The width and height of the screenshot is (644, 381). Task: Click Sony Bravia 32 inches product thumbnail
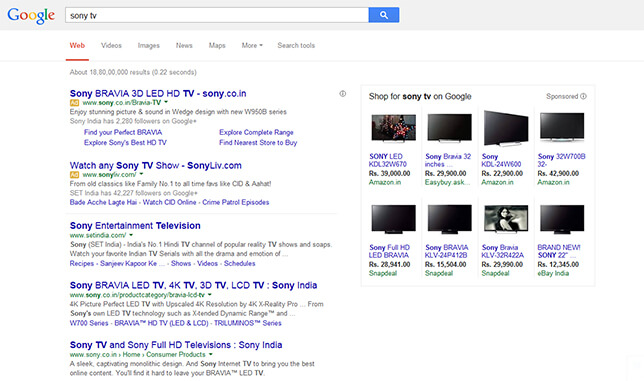449,128
